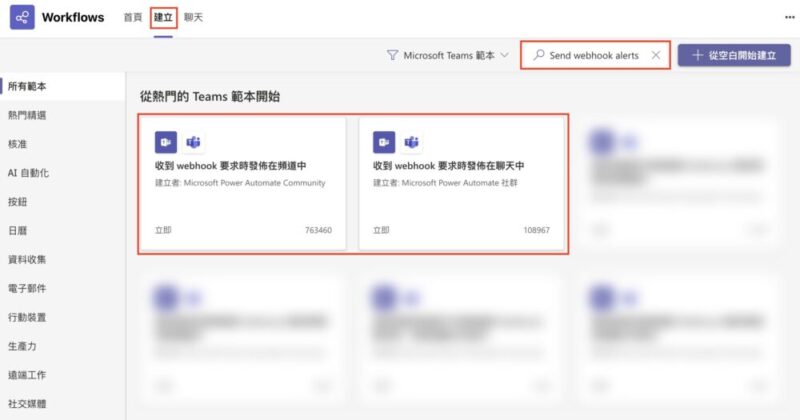Click creator text Microsoft Power Automate 社群
The height and width of the screenshot is (420, 800).
click(459, 183)
